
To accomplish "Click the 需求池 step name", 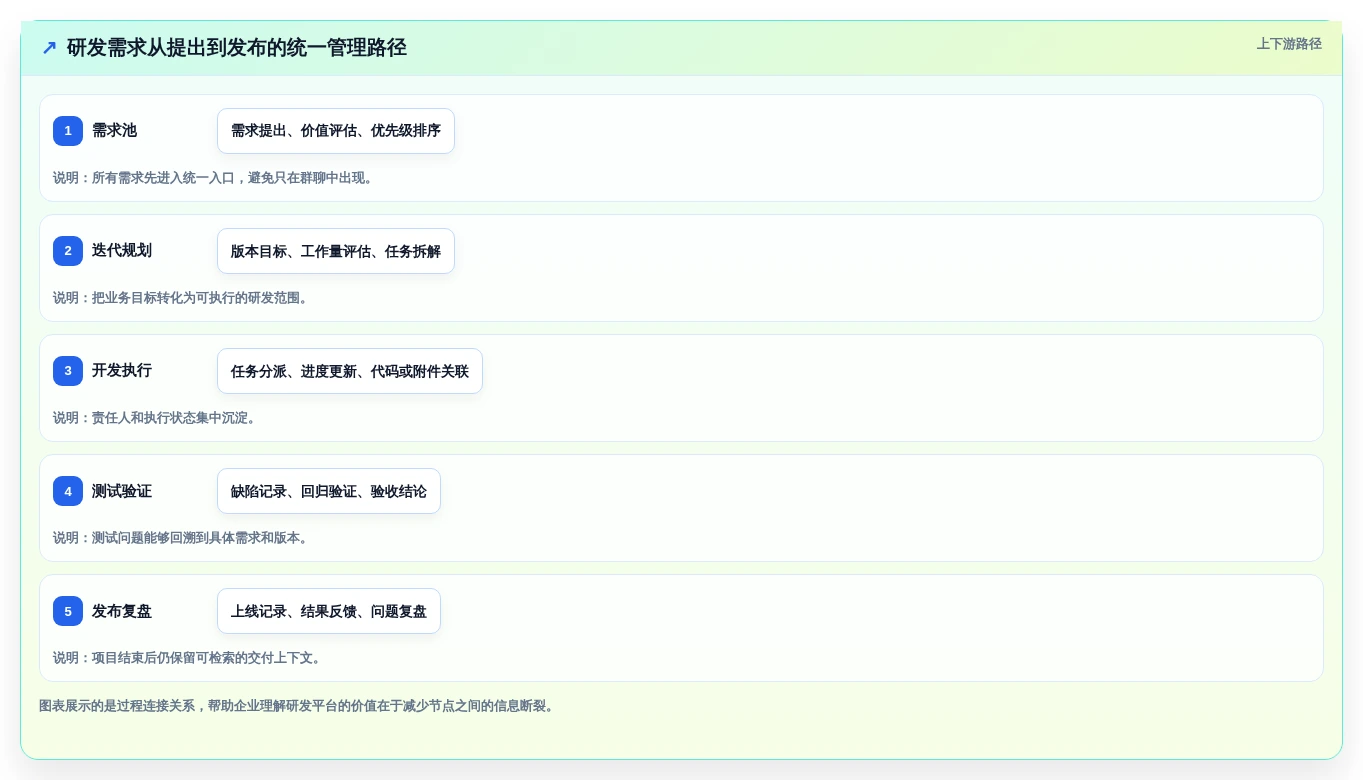I will click(114, 131).
